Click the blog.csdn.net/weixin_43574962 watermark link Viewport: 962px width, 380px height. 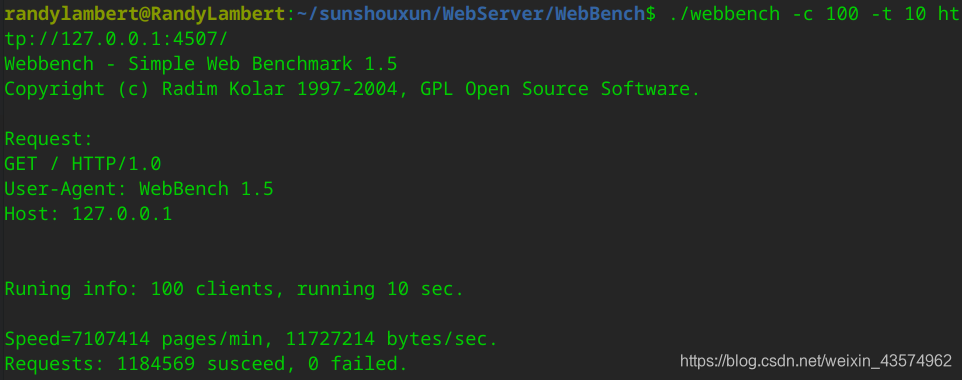point(816,361)
